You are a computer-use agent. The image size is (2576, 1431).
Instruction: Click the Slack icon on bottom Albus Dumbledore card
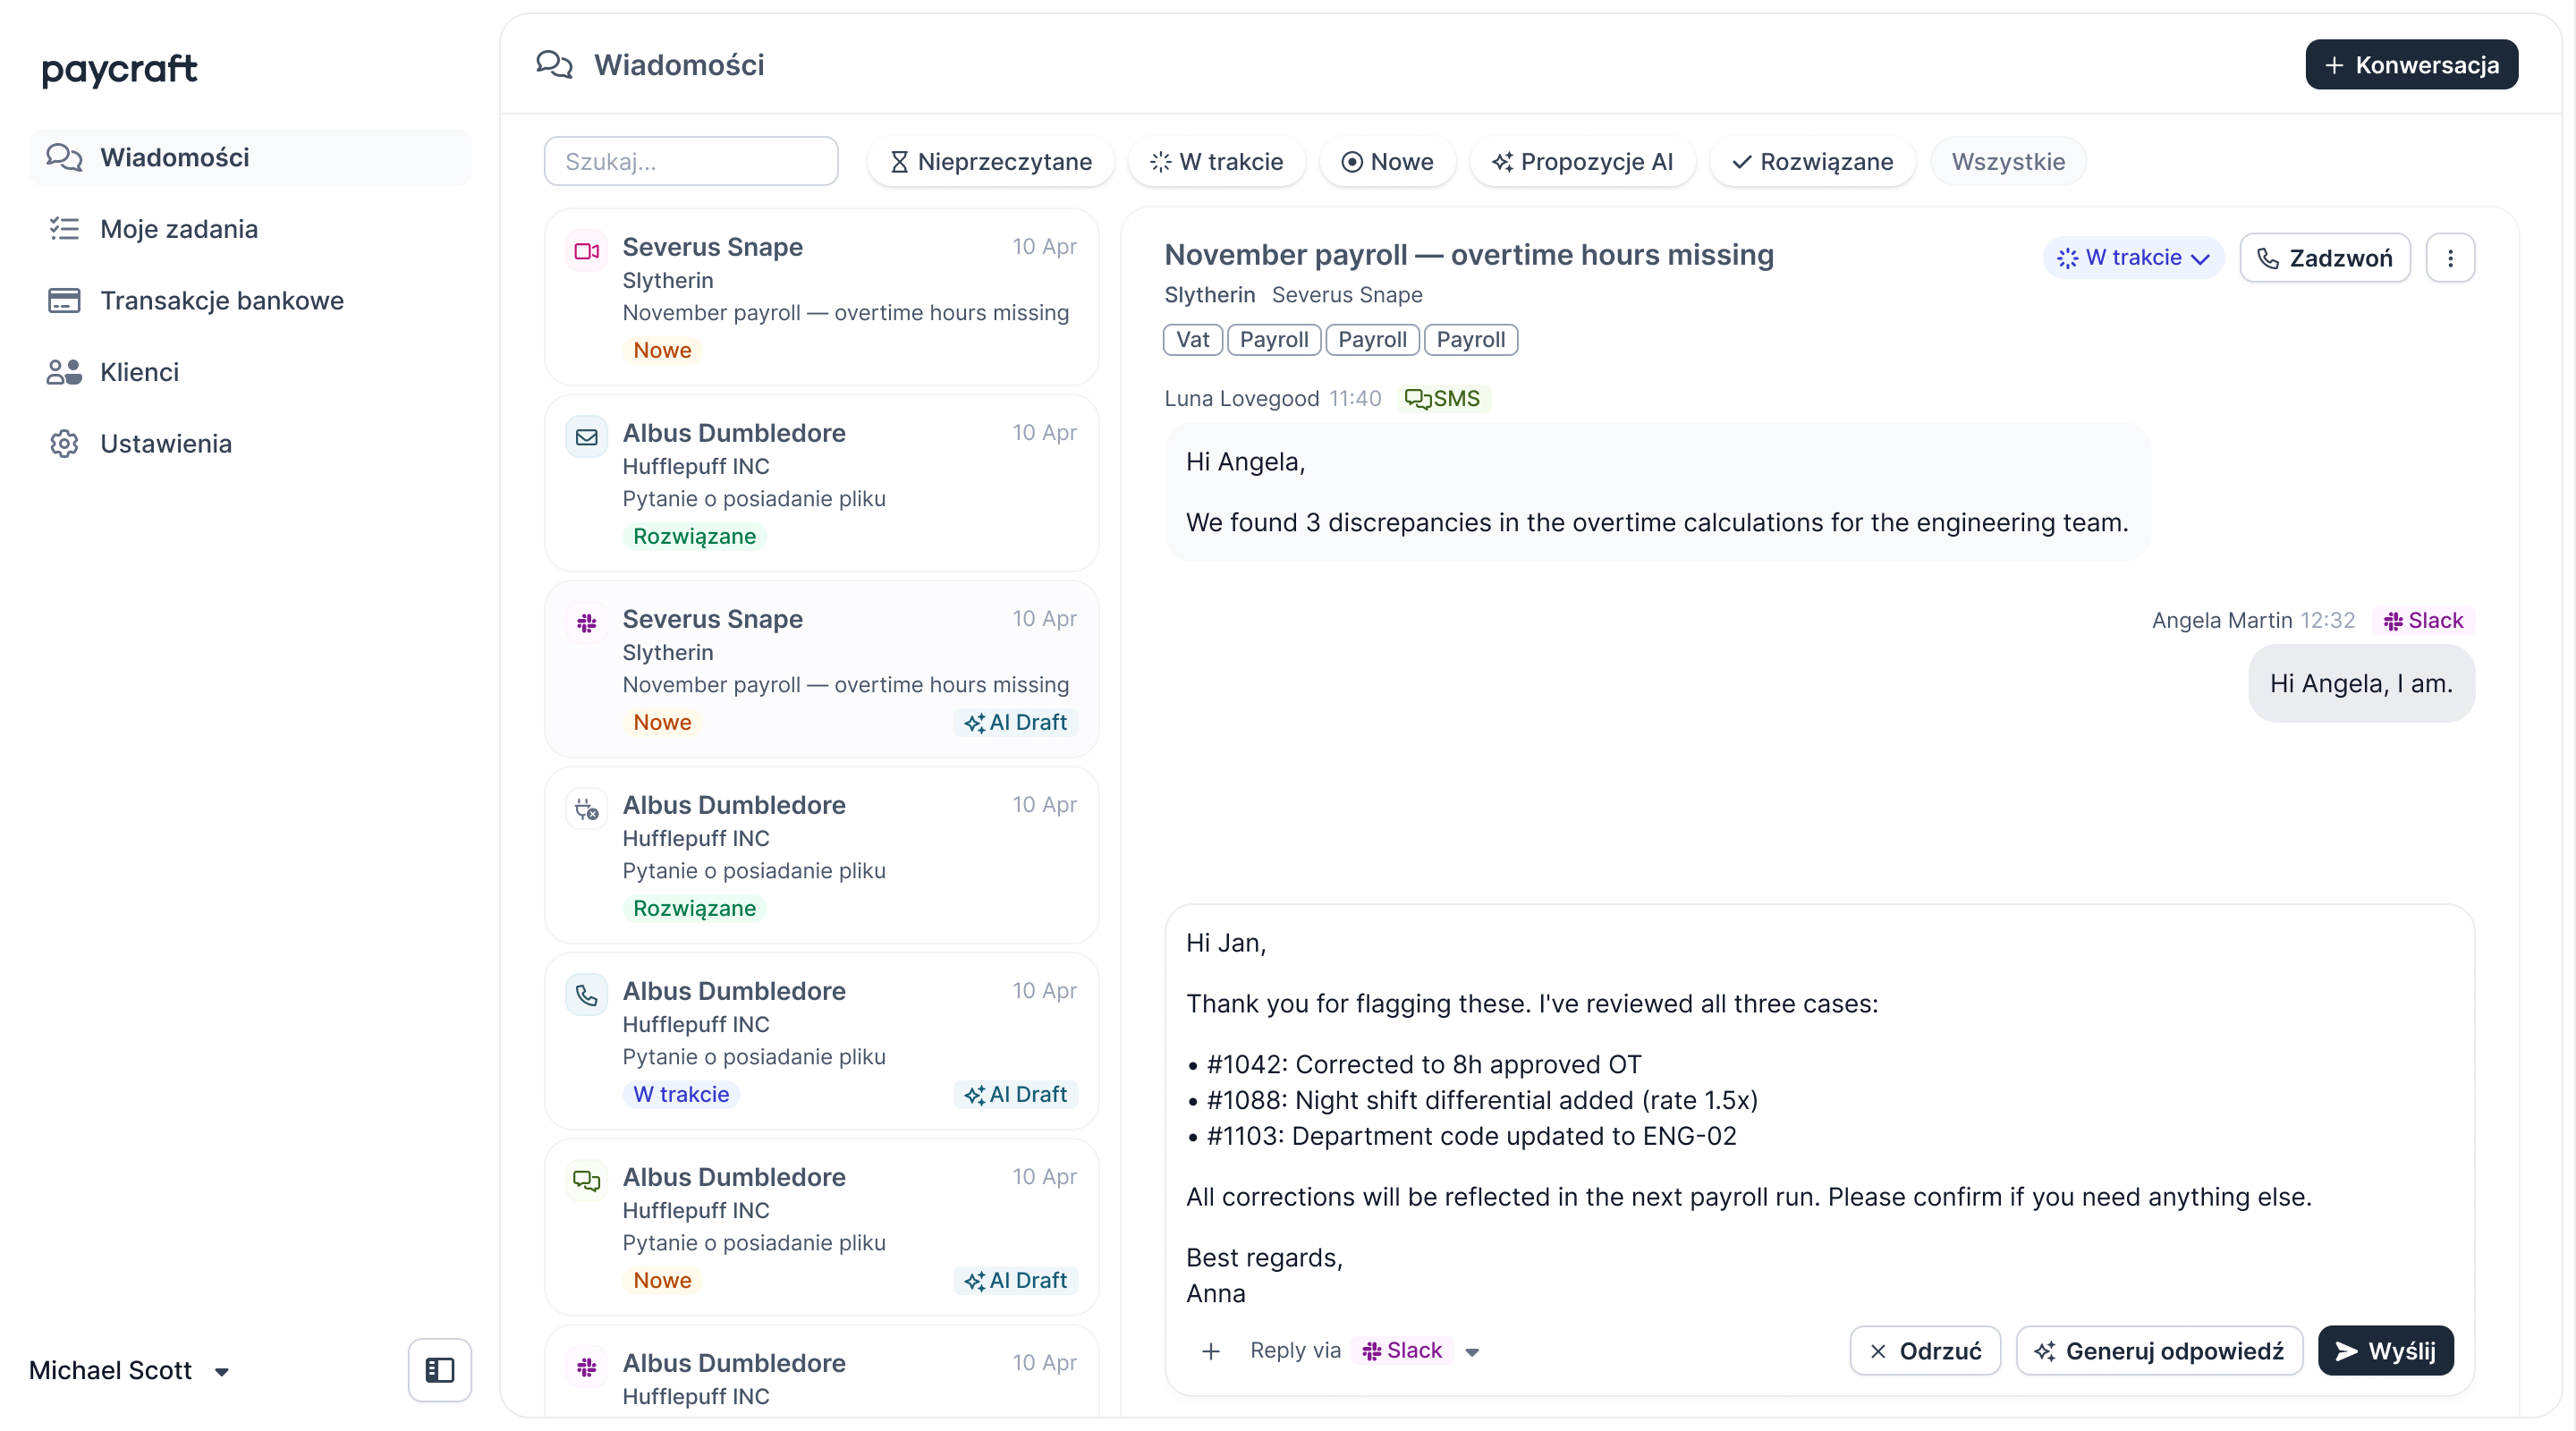pyautogui.click(x=587, y=1367)
